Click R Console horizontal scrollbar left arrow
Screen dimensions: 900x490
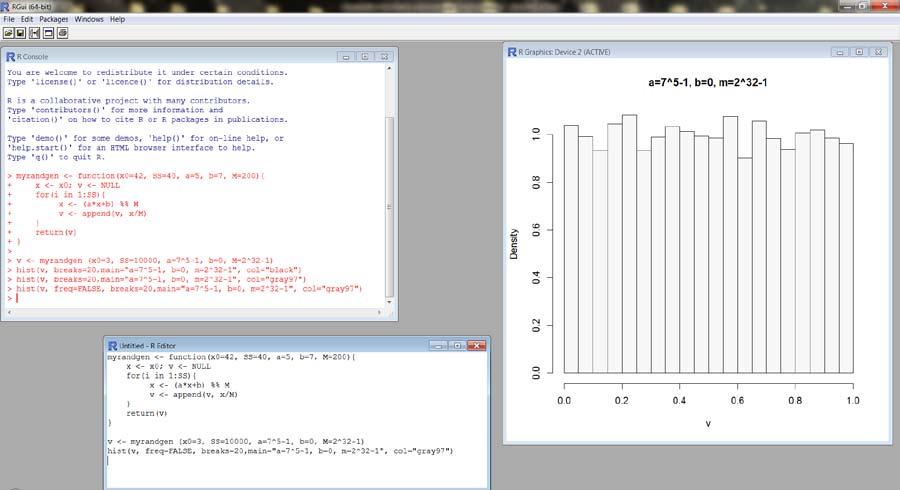click(x=10, y=312)
